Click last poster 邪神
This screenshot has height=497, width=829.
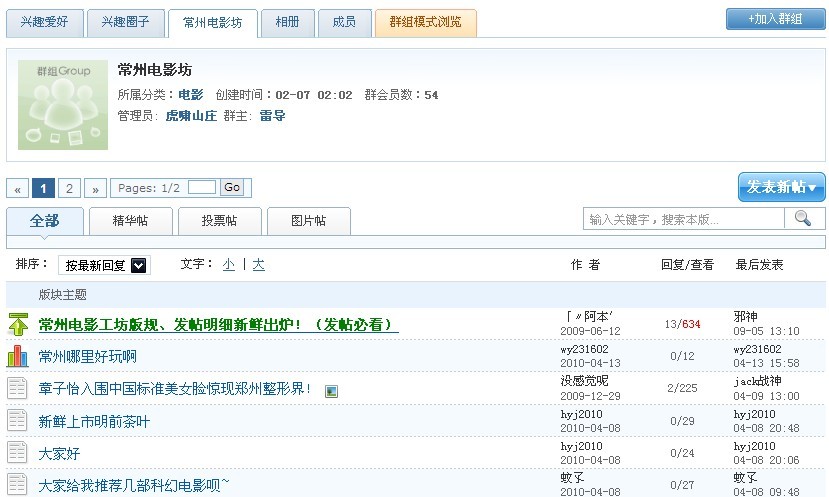point(745,317)
